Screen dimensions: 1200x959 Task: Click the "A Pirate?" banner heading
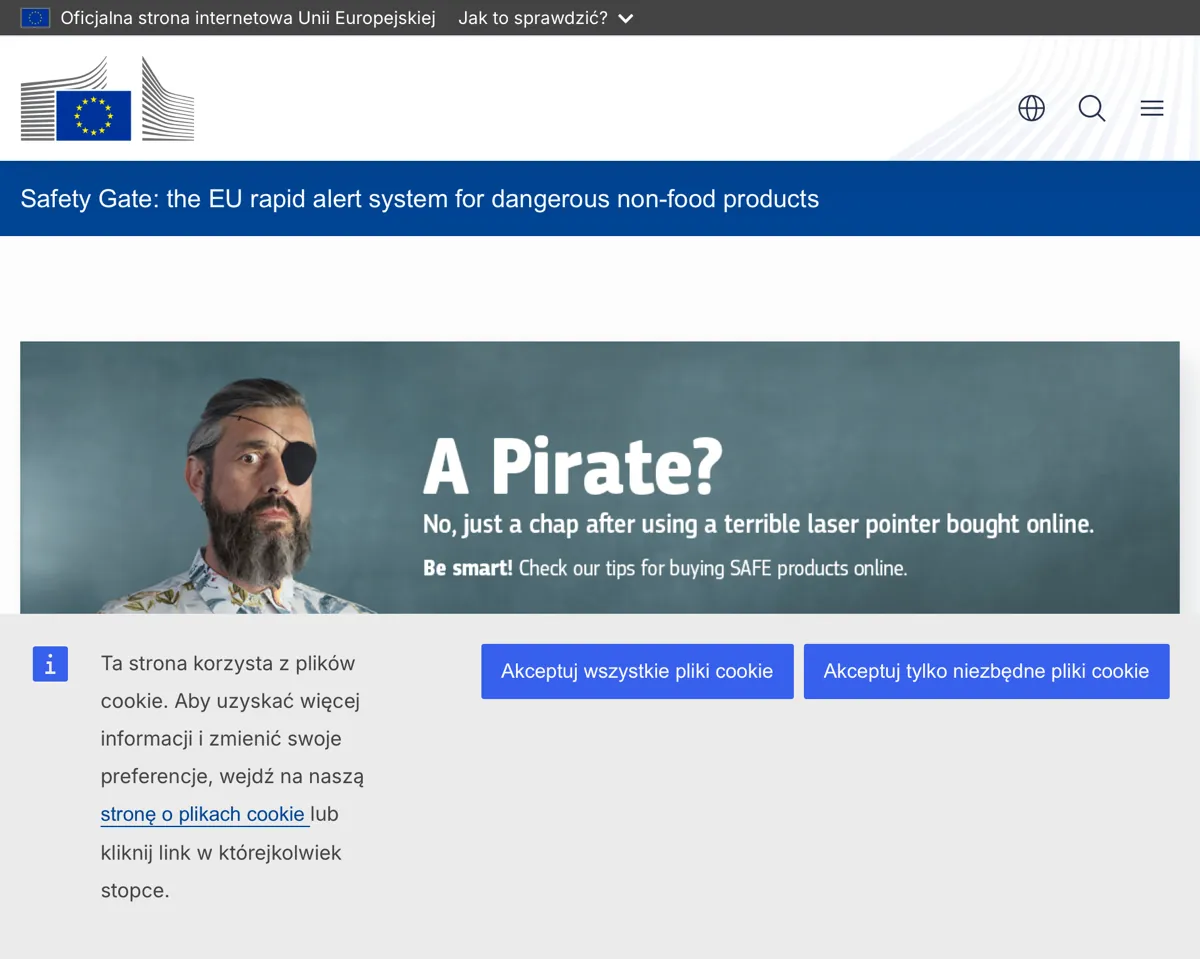click(x=572, y=467)
